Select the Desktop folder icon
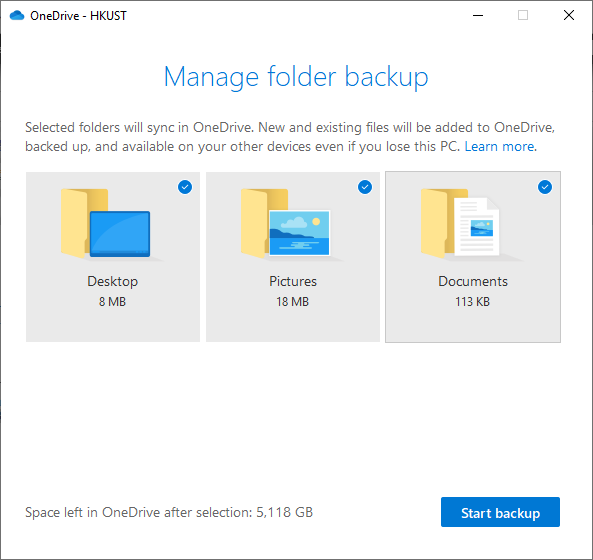Image resolution: width=593 pixels, height=560 pixels. click(x=106, y=224)
